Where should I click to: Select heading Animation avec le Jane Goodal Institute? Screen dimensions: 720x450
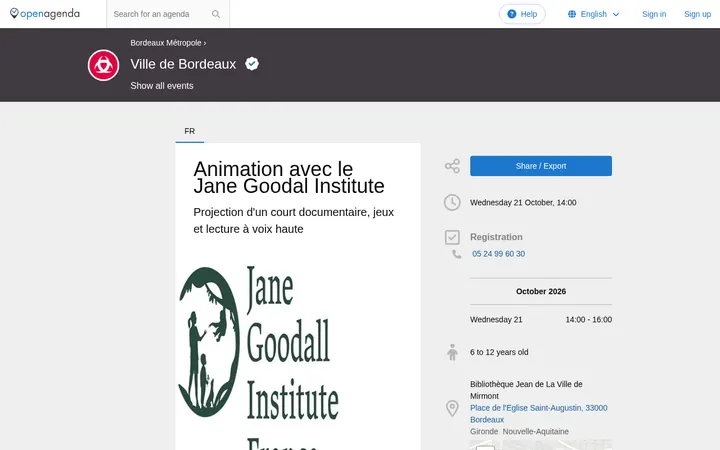pyautogui.click(x=289, y=177)
